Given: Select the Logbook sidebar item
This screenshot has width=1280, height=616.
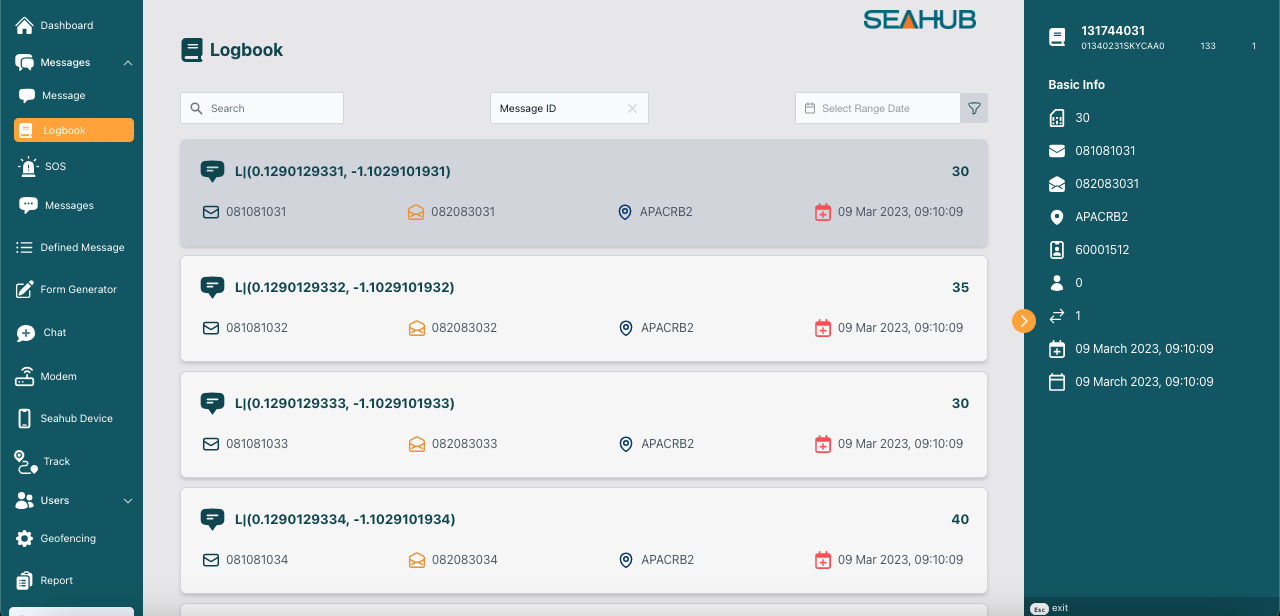Looking at the screenshot, I should point(74,130).
